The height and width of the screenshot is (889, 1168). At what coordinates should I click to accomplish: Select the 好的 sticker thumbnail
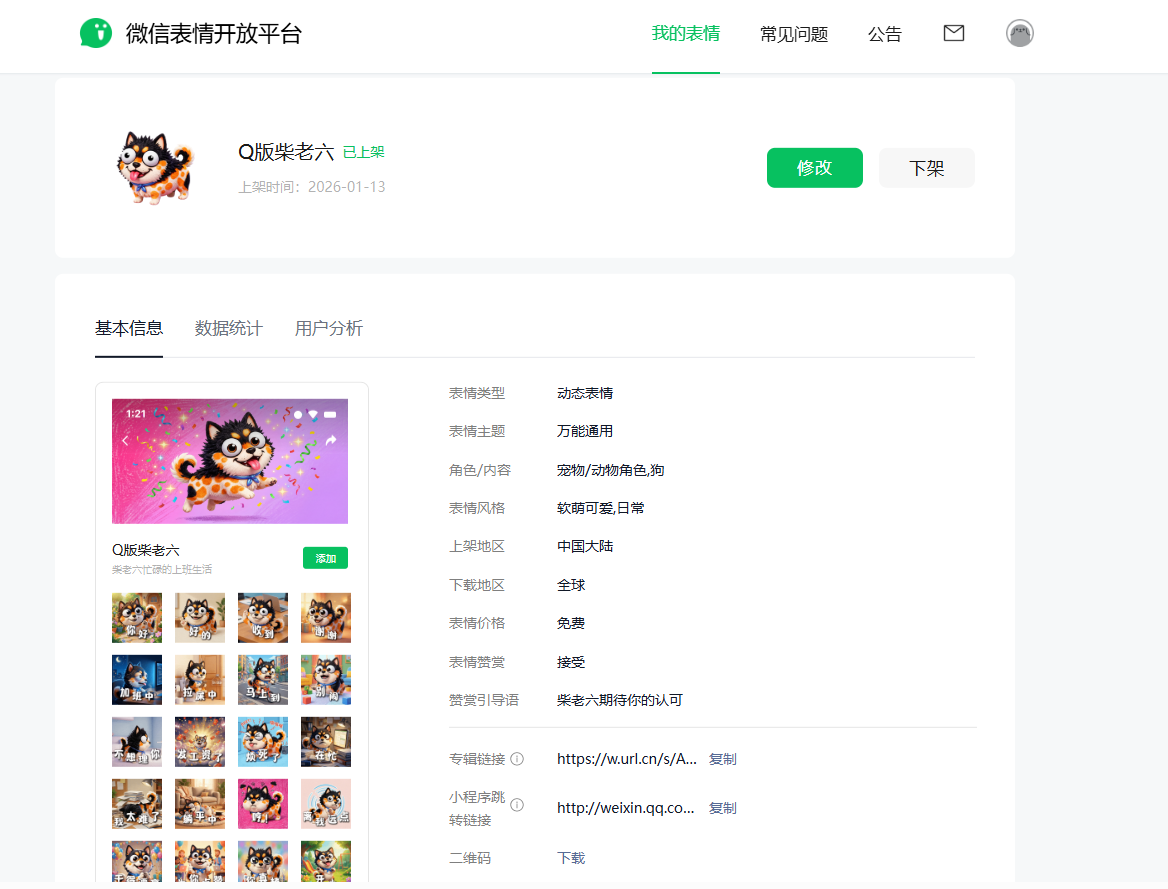coord(200,618)
